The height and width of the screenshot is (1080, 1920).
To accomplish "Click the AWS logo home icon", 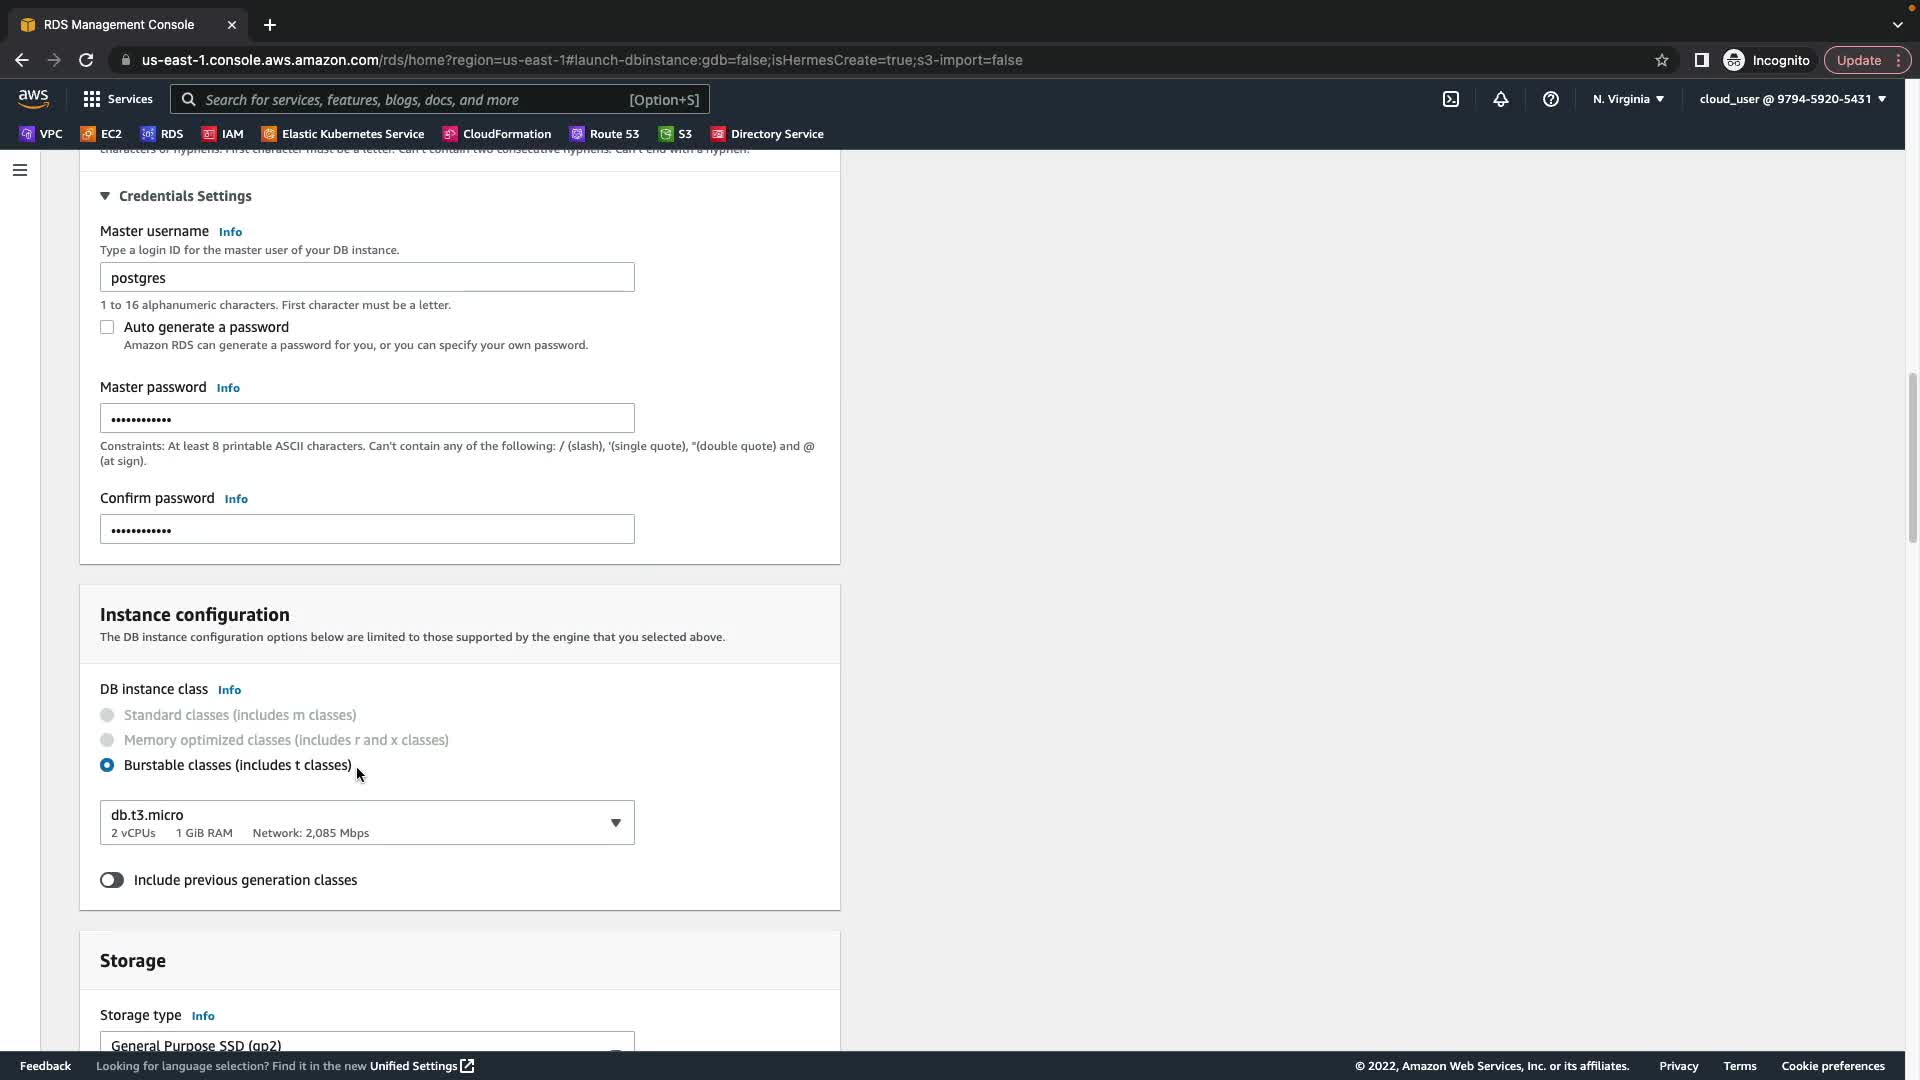I will 33,98.
